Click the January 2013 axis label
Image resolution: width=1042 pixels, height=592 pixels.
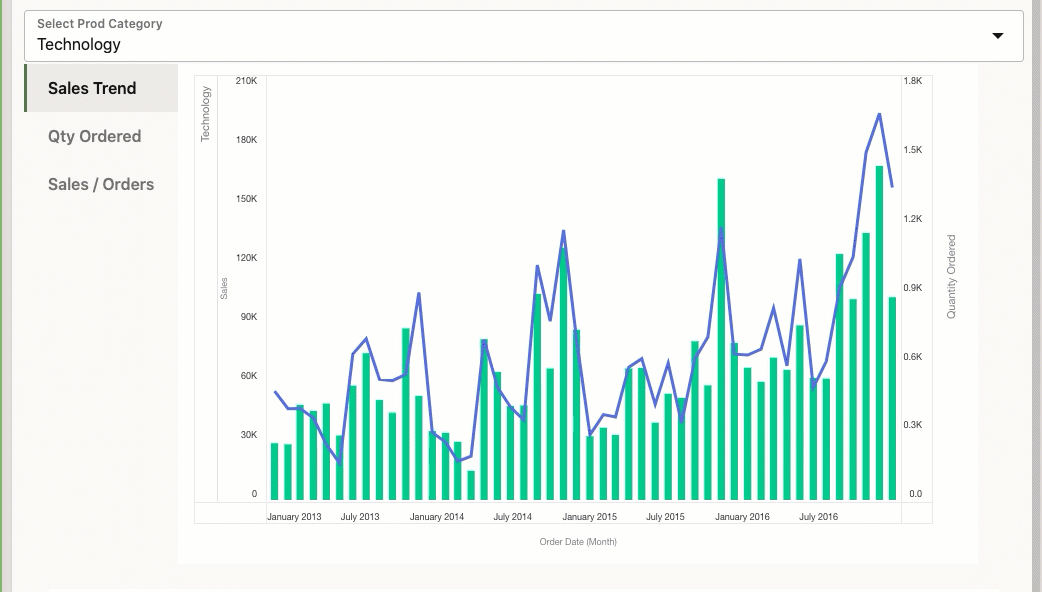(x=294, y=516)
